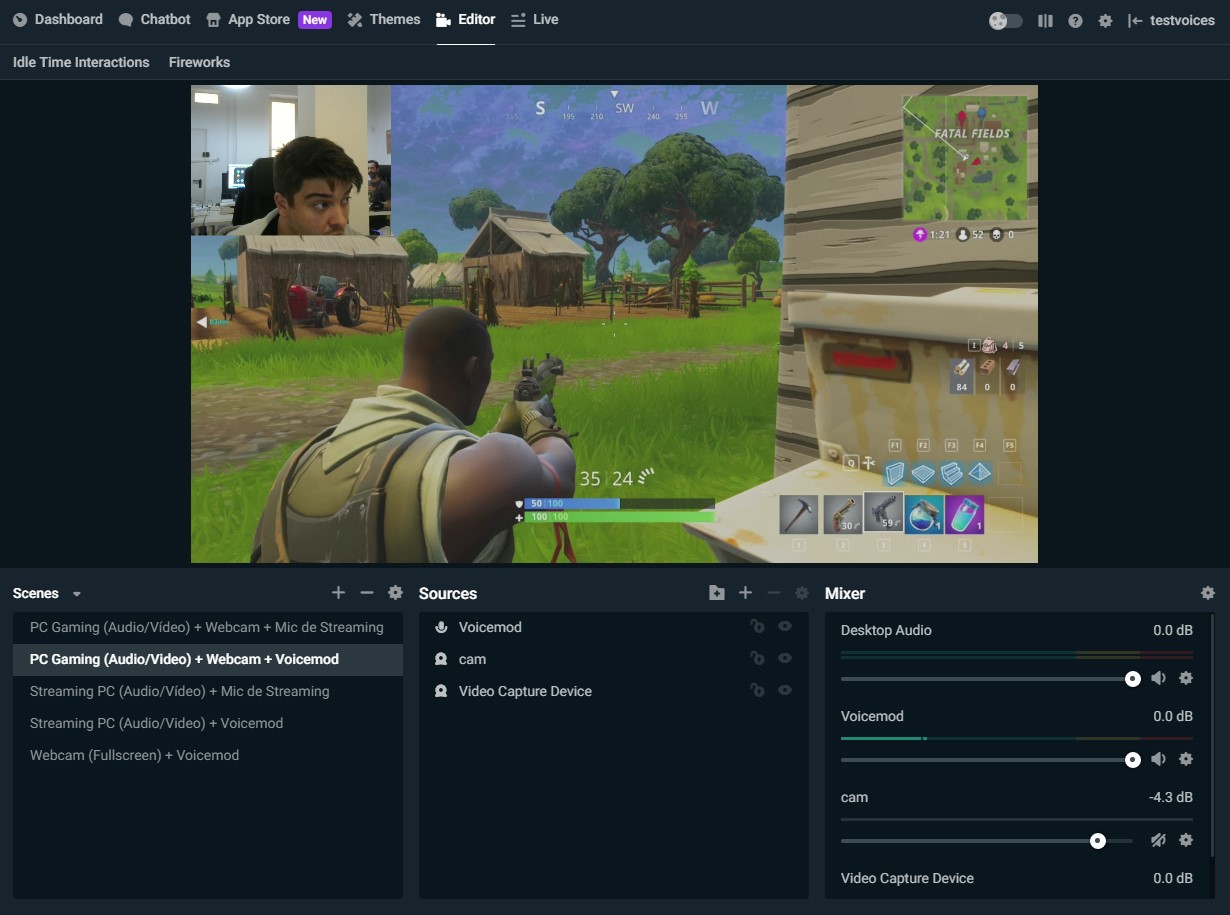Select the Editor tab
Screen dimensions: 1230x915
click(466, 20)
